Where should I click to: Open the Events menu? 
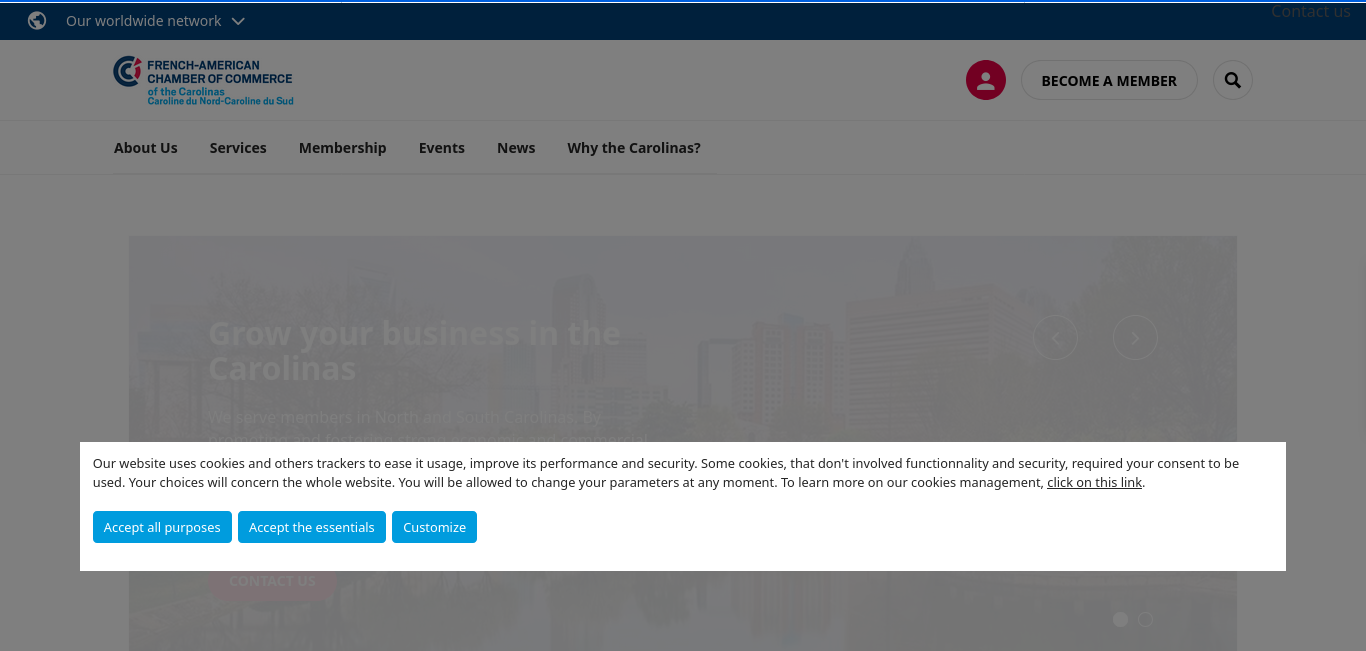pyautogui.click(x=442, y=148)
